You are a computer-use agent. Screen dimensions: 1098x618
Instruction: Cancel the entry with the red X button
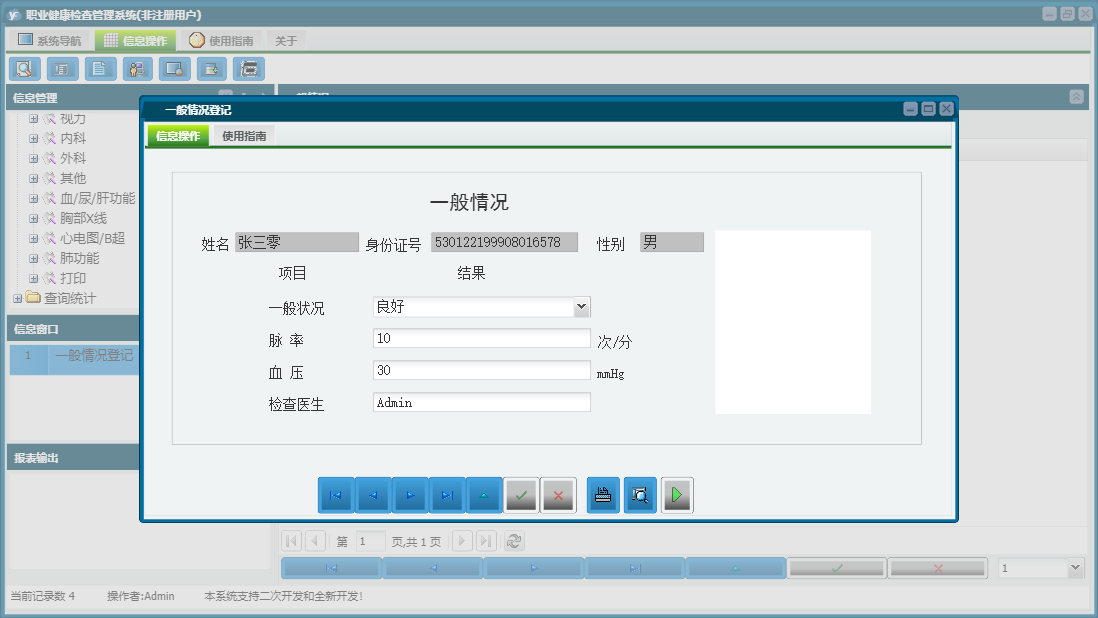pos(558,495)
